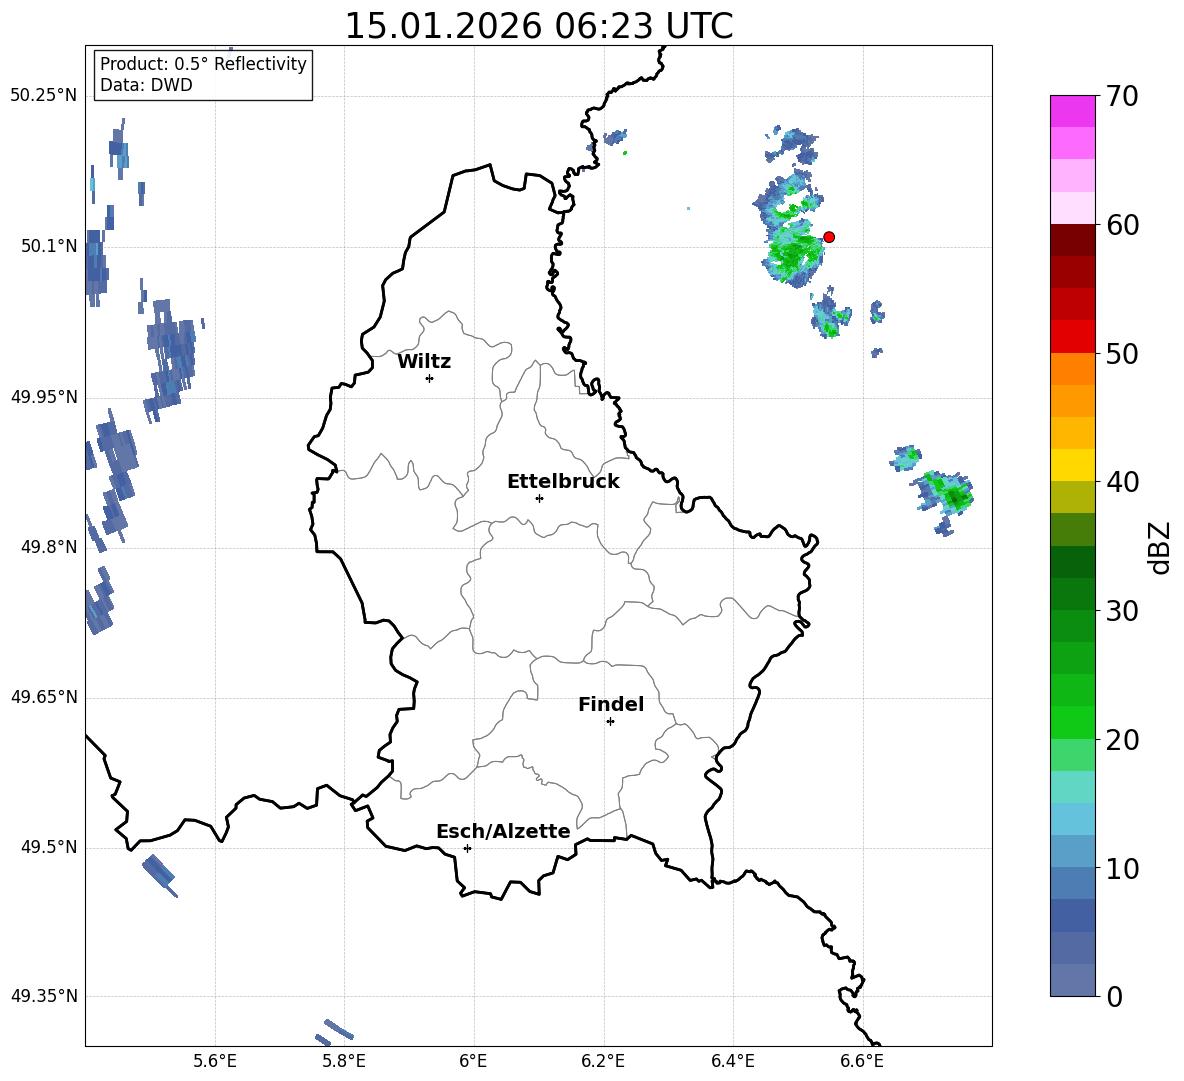The height and width of the screenshot is (1081, 1184).
Task: Click the 5.8°E longitude label
Action: click(x=344, y=1061)
